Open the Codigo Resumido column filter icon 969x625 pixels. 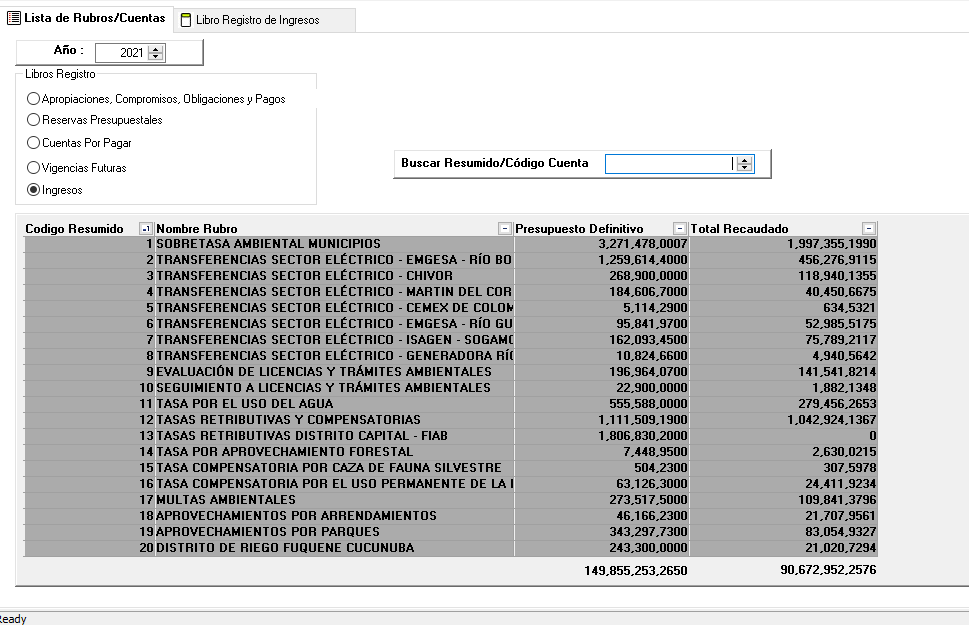146,229
